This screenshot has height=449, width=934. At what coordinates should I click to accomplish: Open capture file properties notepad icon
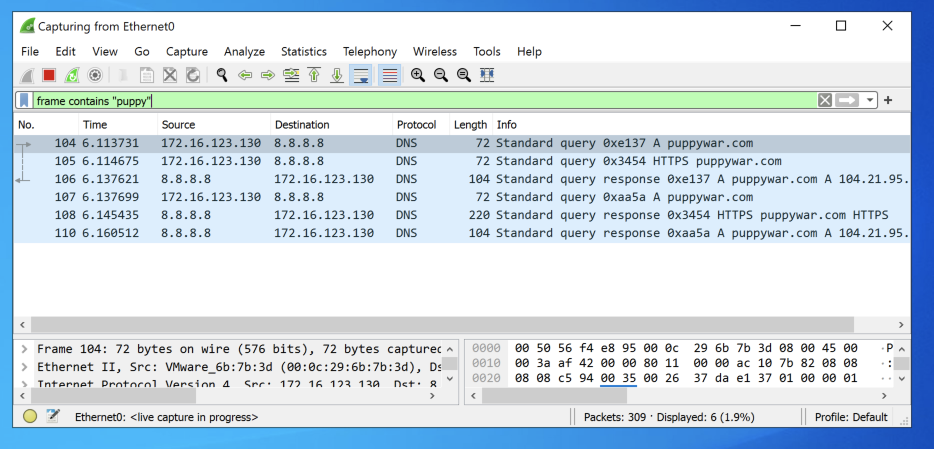(53, 417)
